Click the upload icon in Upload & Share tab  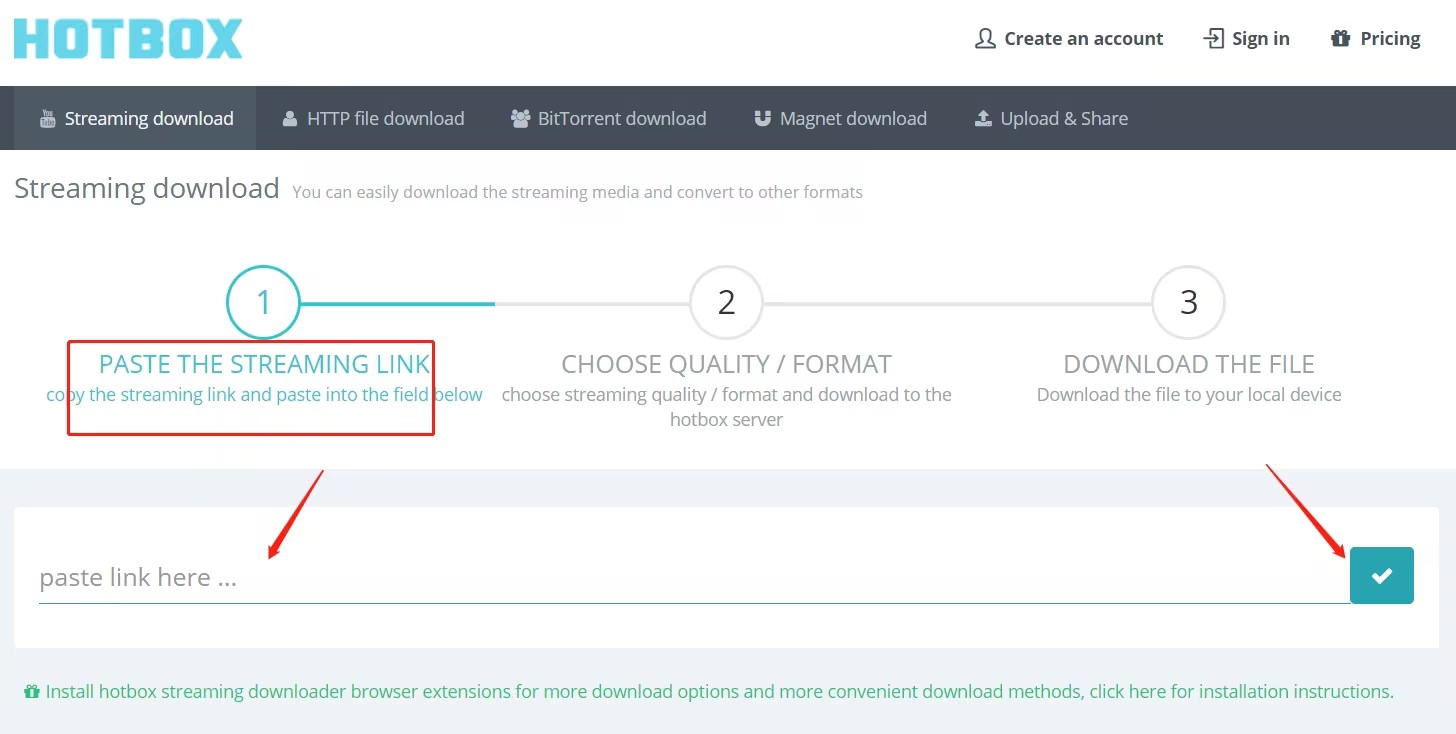[x=983, y=119]
